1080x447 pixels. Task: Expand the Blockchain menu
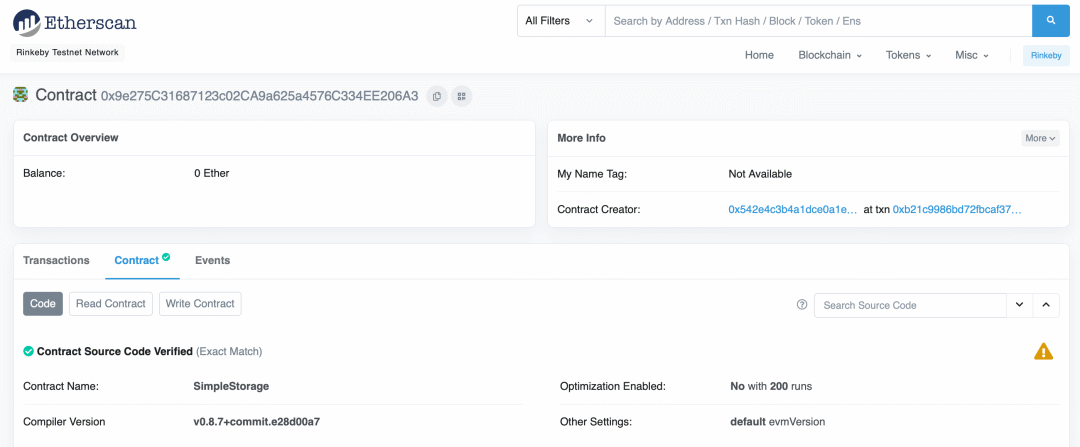pyautogui.click(x=830, y=55)
